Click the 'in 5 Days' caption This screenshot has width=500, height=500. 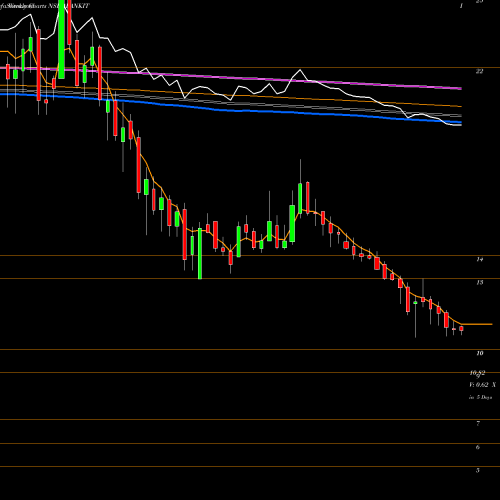coord(480,397)
